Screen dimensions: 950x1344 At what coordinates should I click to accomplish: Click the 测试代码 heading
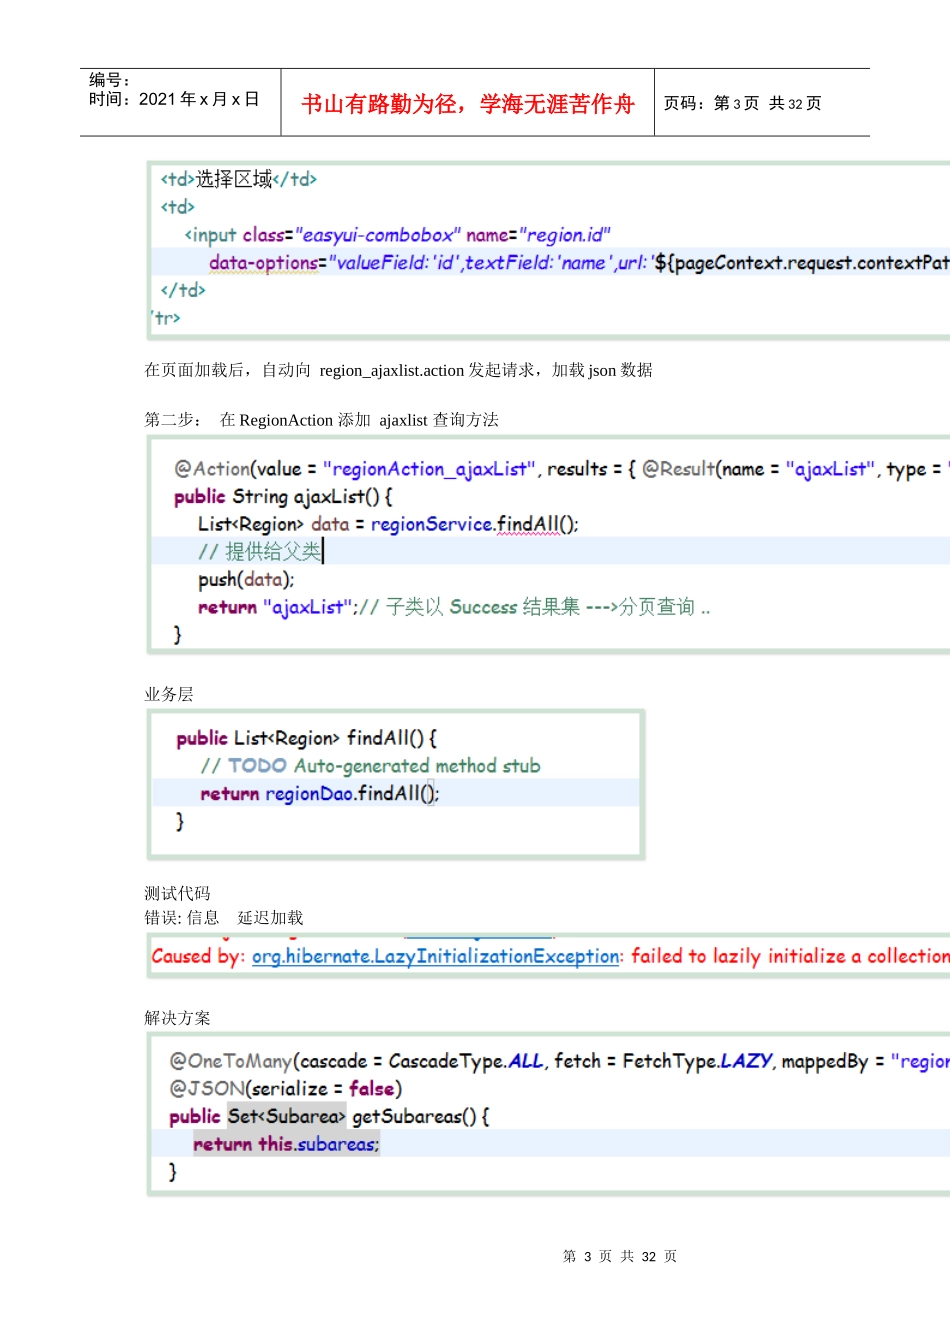177,893
